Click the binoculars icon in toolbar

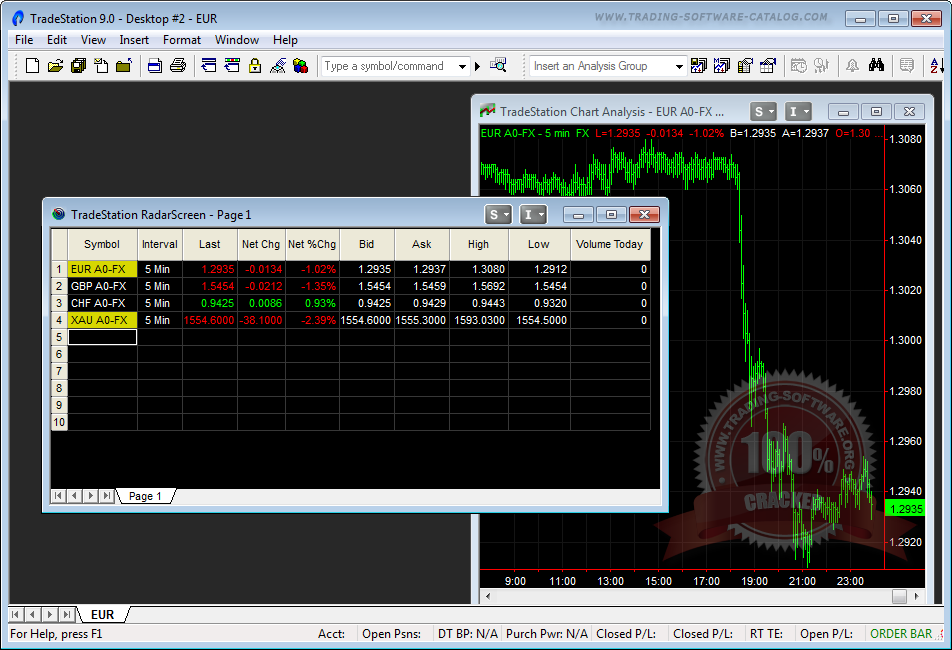coord(876,66)
